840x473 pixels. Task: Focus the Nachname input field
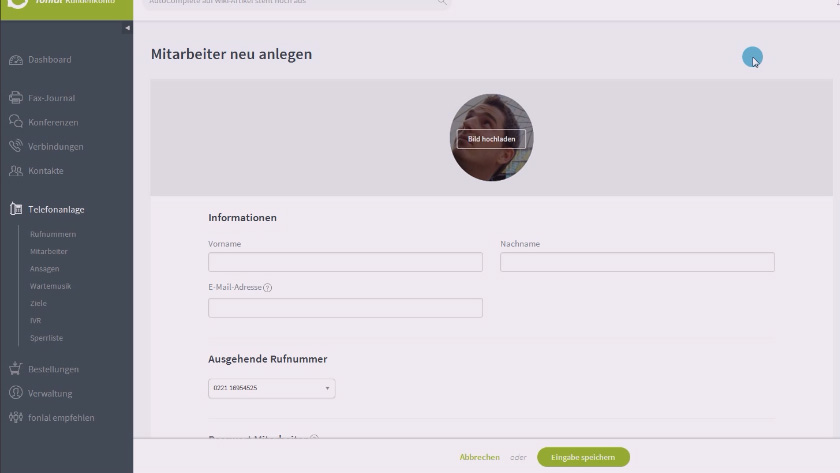(638, 262)
